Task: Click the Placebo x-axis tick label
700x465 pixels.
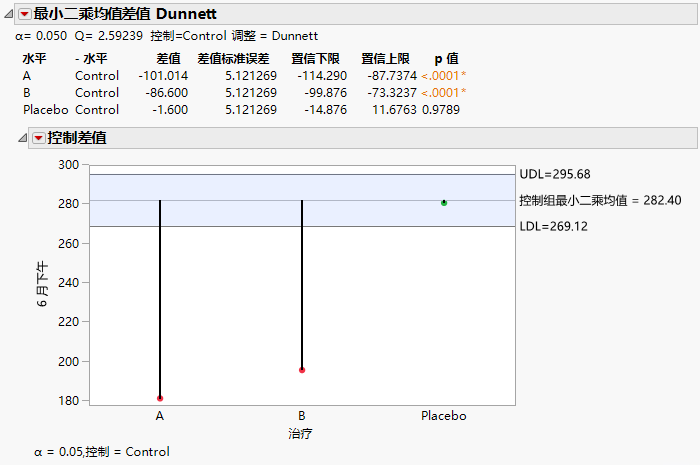Action: tap(444, 416)
